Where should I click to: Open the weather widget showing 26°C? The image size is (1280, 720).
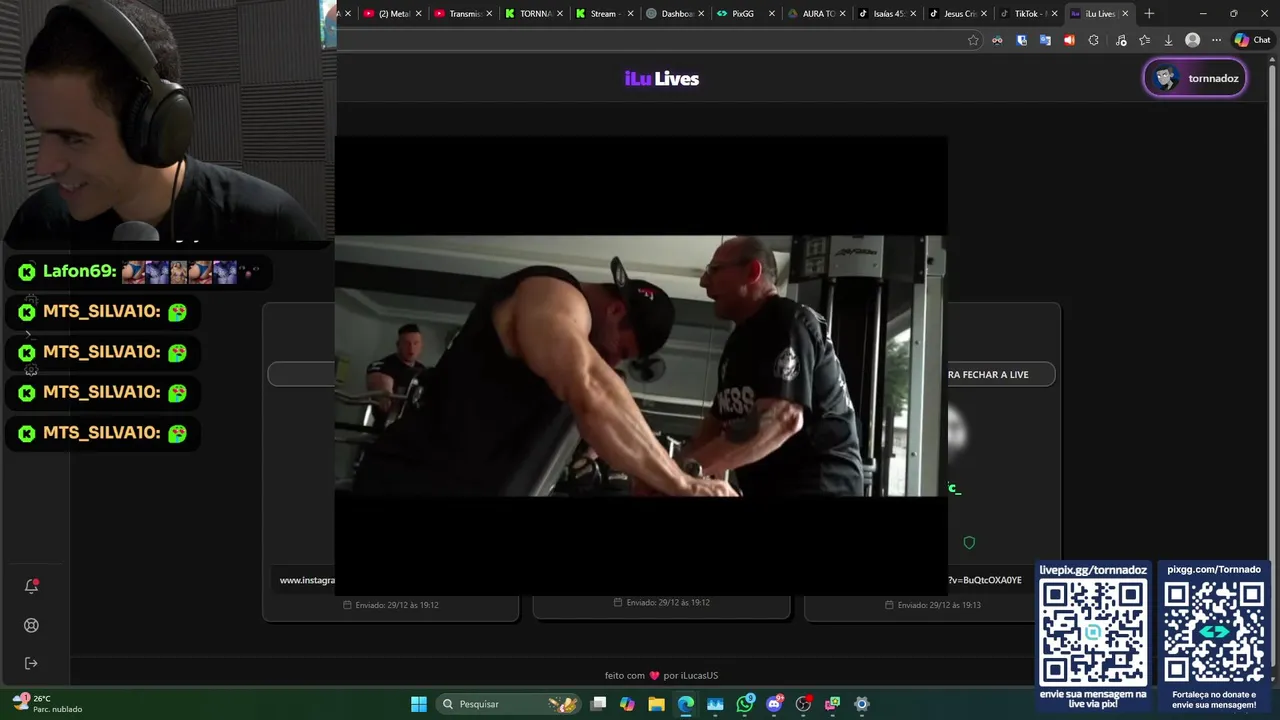47,704
